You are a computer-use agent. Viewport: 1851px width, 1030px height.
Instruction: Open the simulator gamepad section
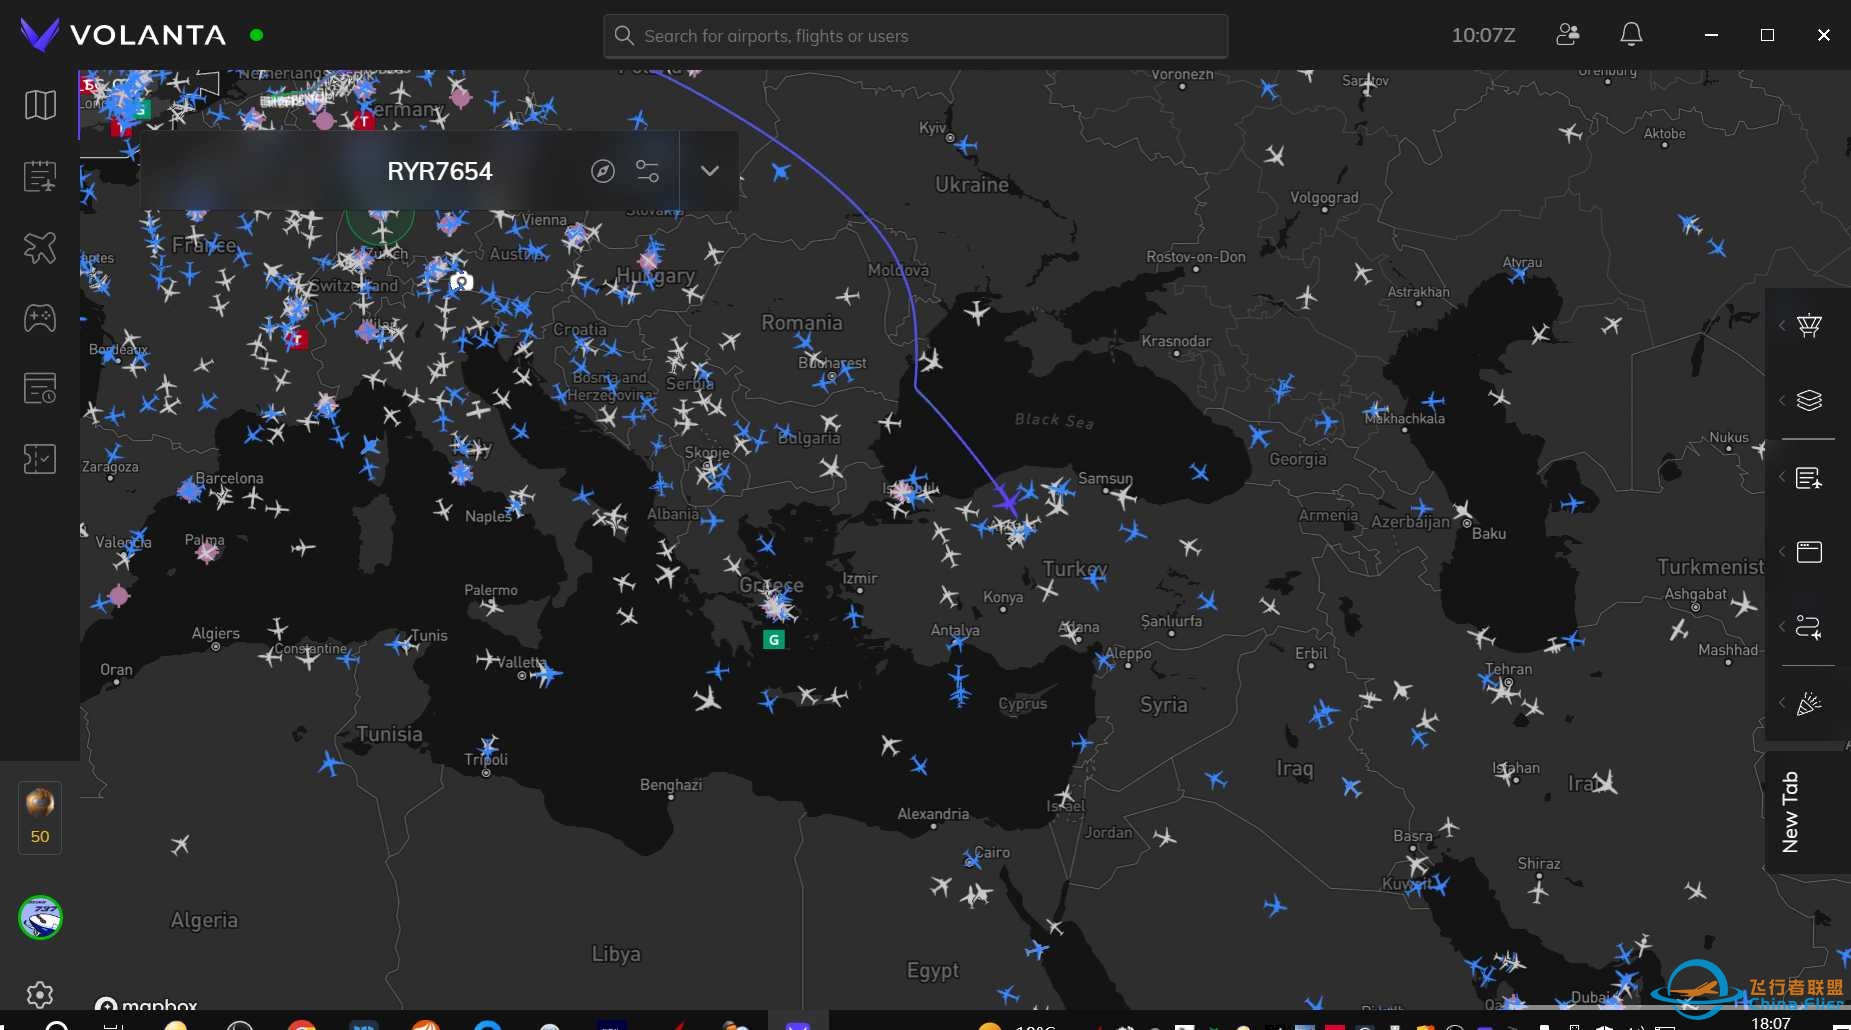click(x=40, y=318)
